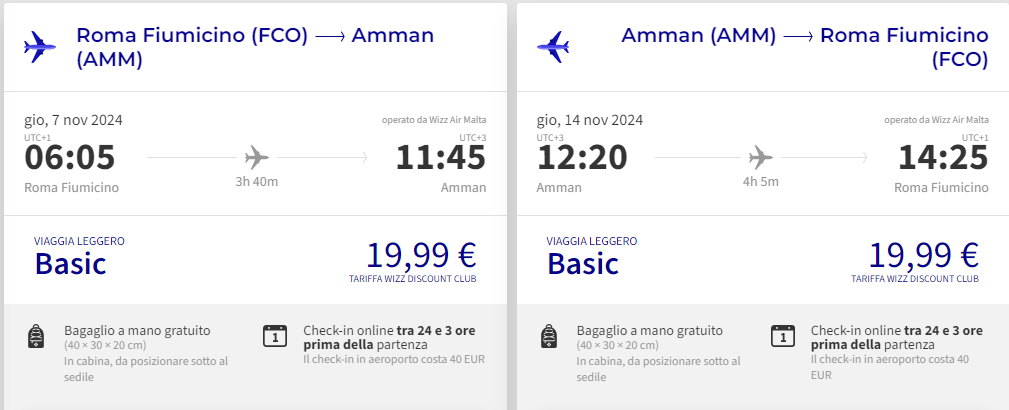Select the Roma Fiumicino to Amman route title

tap(255, 47)
